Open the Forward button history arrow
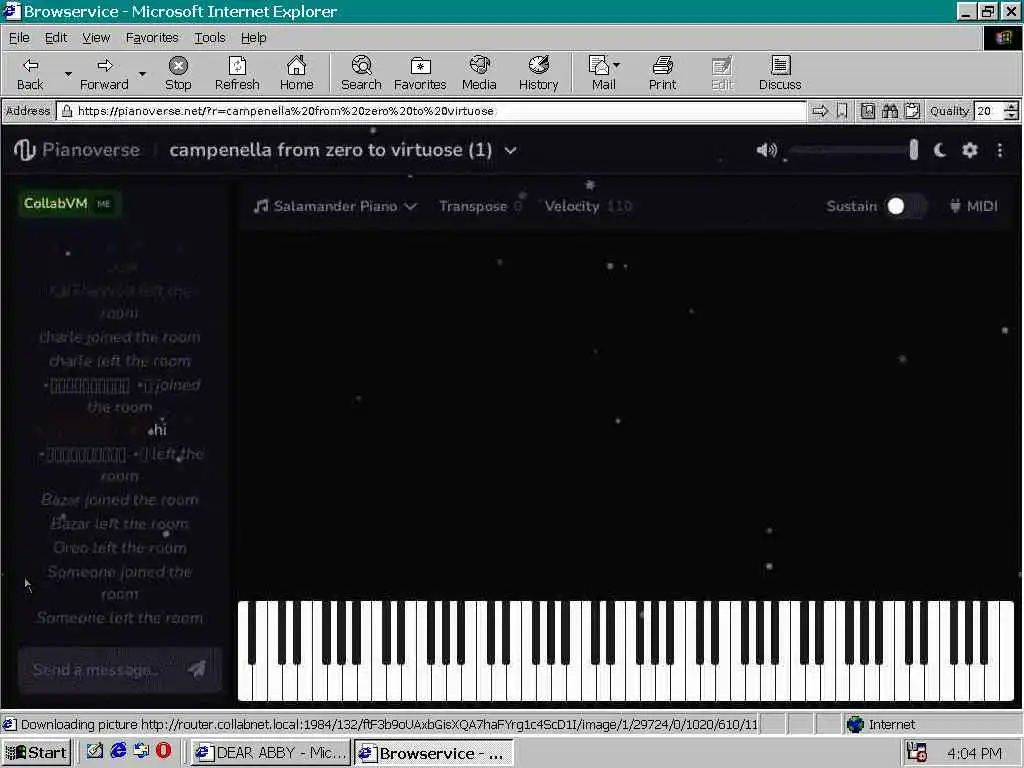Viewport: 1024px width, 768px height. (142, 74)
